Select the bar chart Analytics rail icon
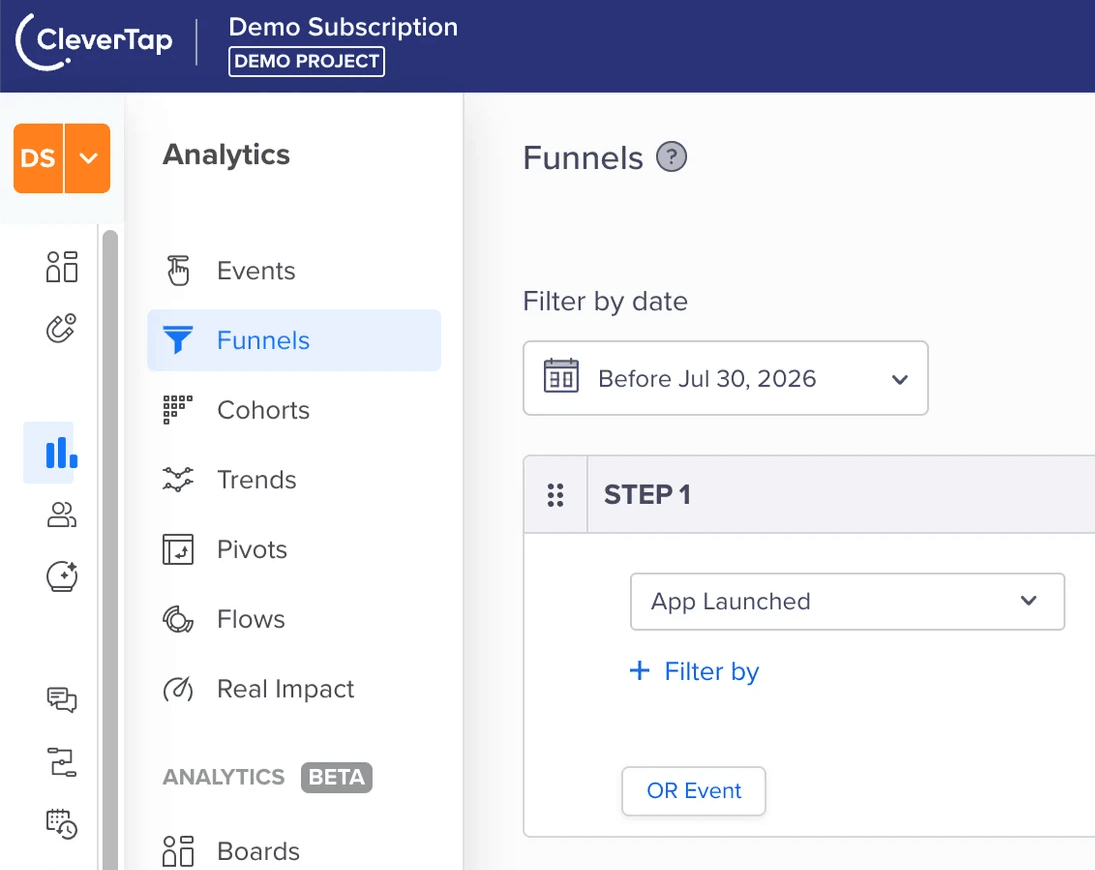 pyautogui.click(x=61, y=452)
